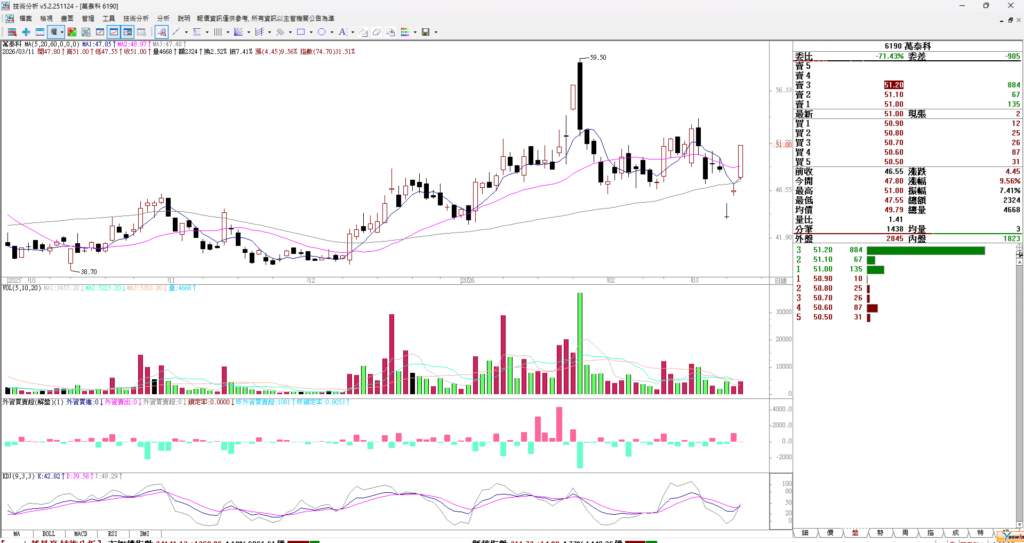Select the rectangle drawing tool
This screenshot has width=1024, height=543.
301,32
